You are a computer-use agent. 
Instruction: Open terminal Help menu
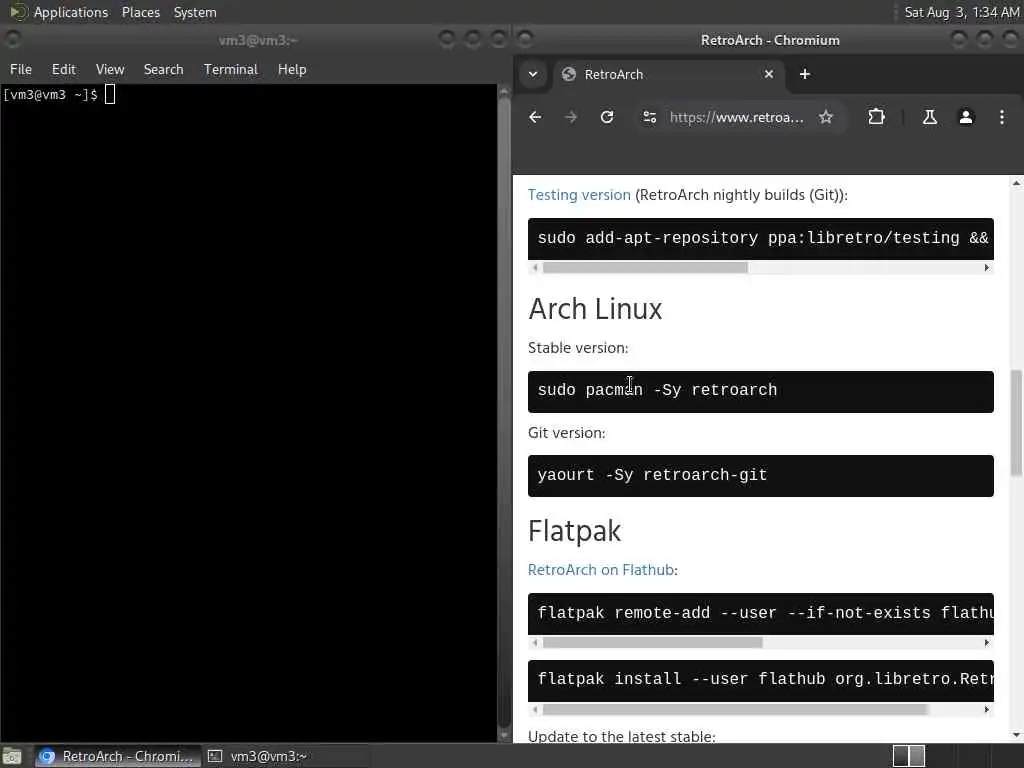(292, 69)
